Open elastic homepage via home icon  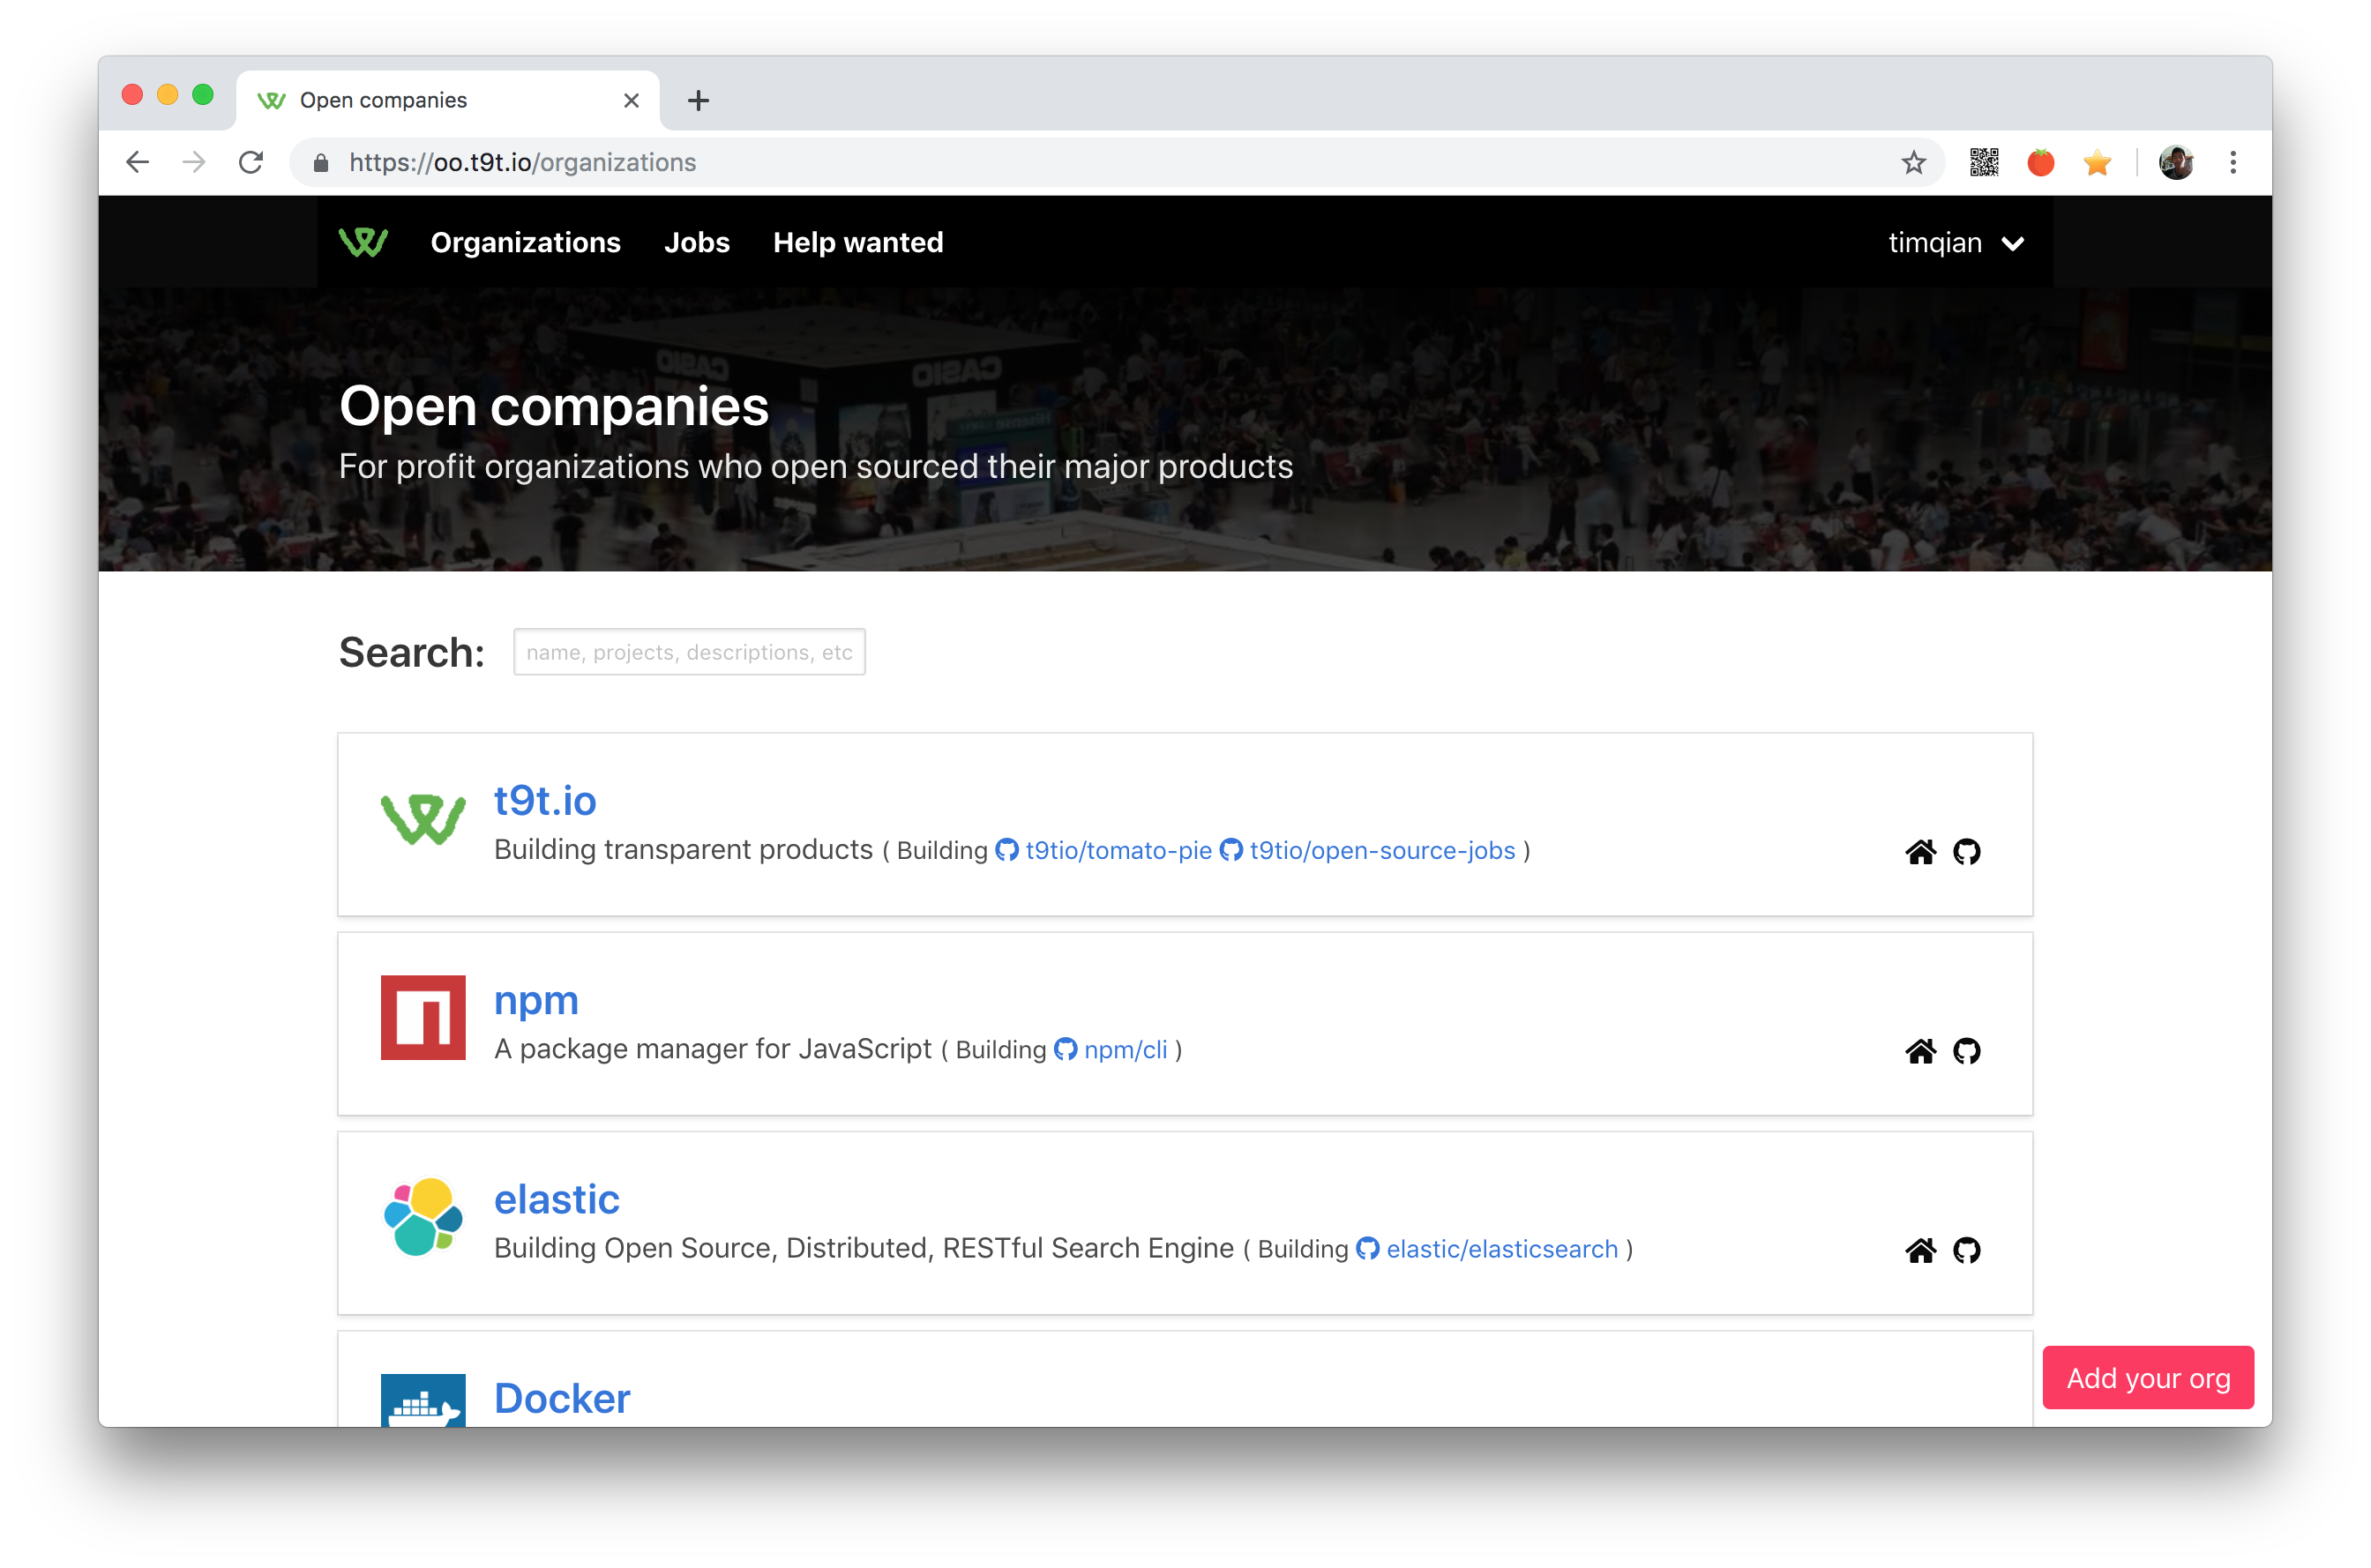click(1920, 1250)
